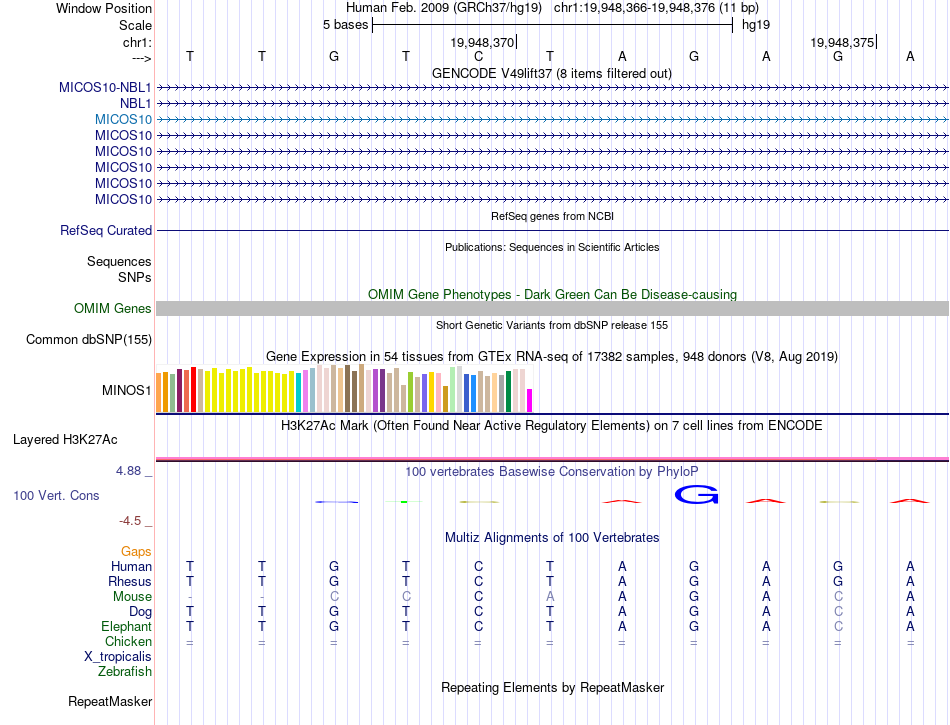Click the Human Feb. 2009 (GRCh37/hg19) assembly text
Screen dimensions: 950x725
click(x=443, y=8)
